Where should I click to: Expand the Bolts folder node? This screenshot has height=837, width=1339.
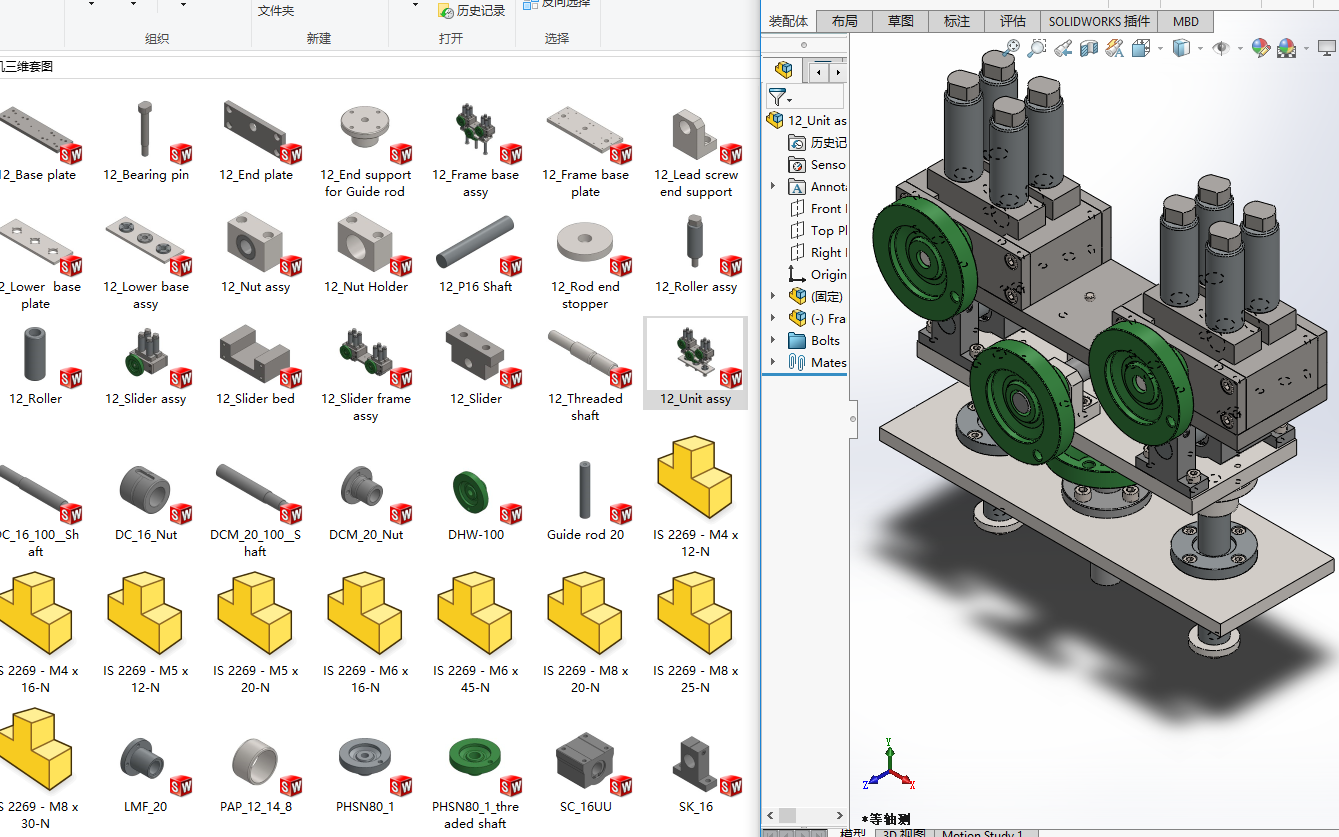point(773,340)
